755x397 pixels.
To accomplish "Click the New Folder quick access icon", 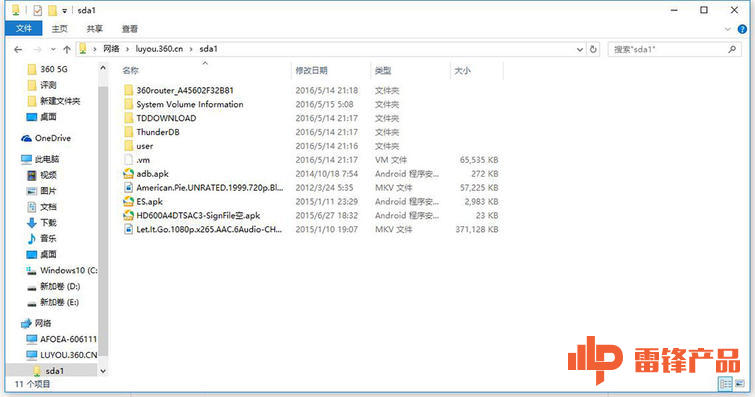I will (x=52, y=10).
